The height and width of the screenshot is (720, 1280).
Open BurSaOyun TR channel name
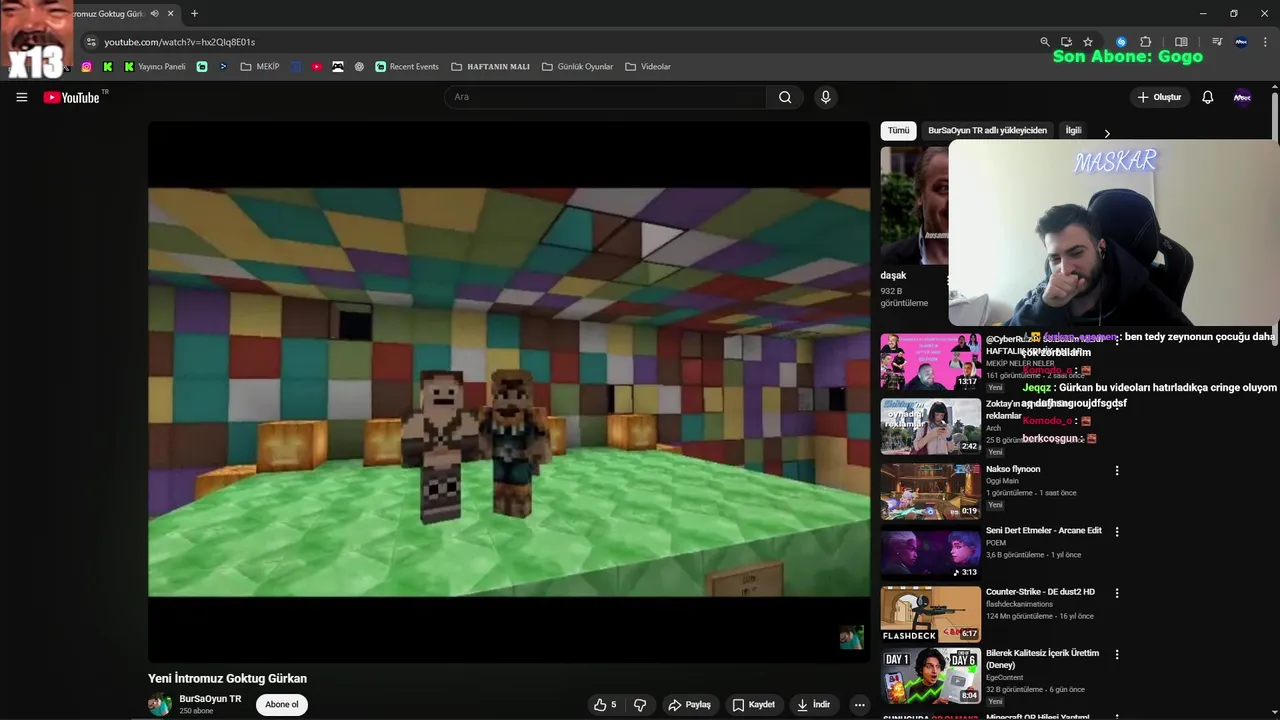pyautogui.click(x=210, y=699)
